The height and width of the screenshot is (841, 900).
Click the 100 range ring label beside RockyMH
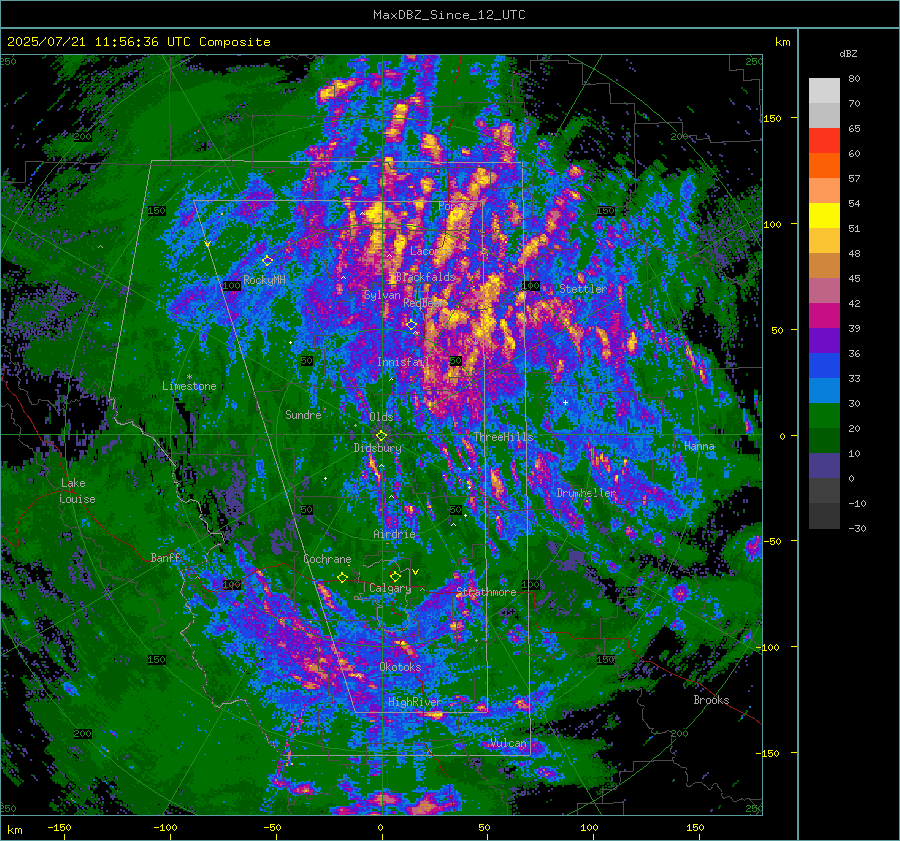232,286
